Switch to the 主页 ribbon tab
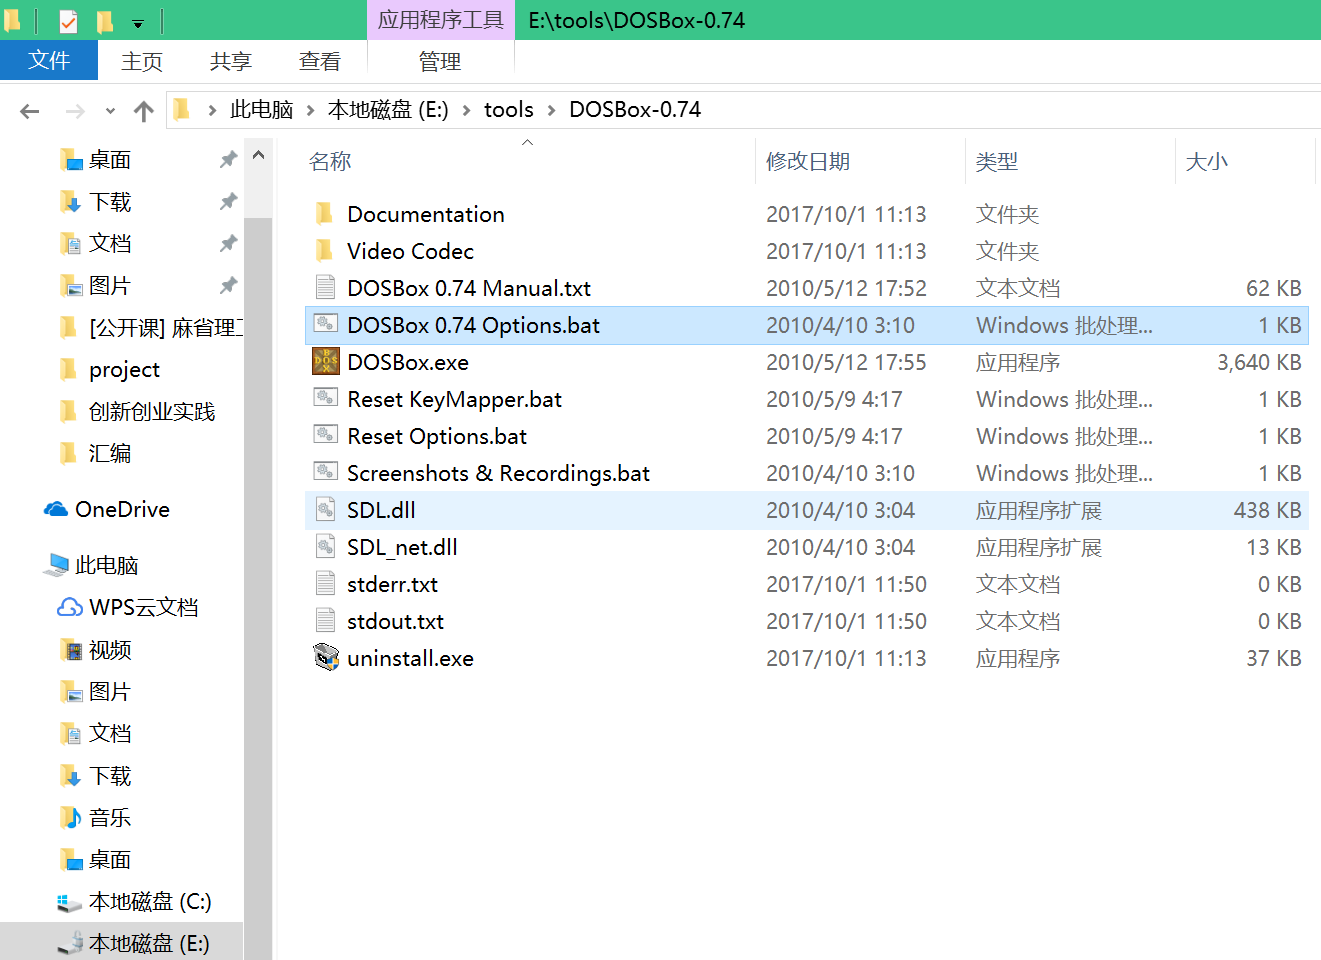This screenshot has width=1321, height=960. [142, 62]
